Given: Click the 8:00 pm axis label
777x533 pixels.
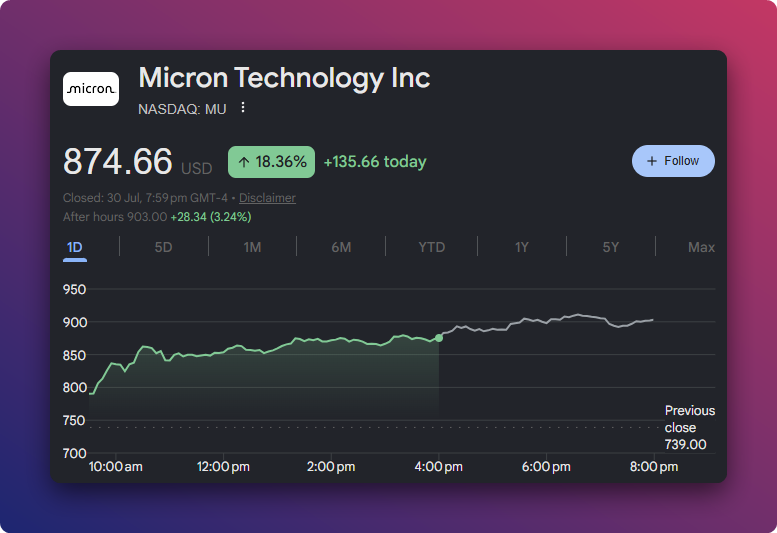Looking at the screenshot, I should [x=654, y=467].
